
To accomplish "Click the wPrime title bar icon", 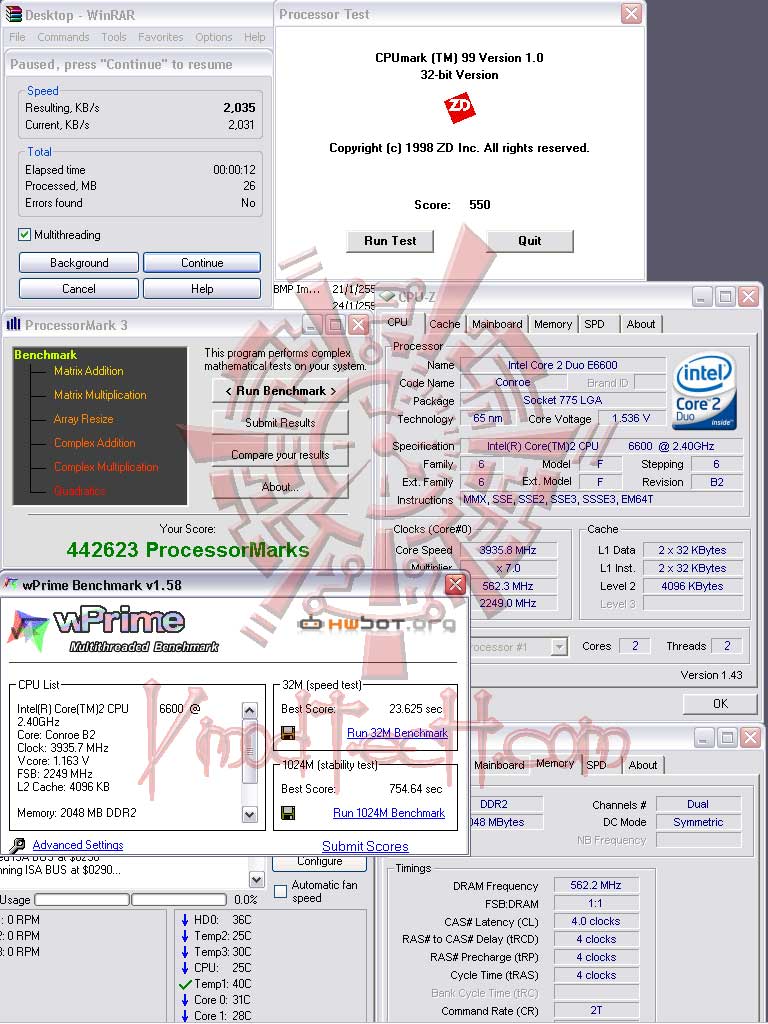I will coord(11,584).
